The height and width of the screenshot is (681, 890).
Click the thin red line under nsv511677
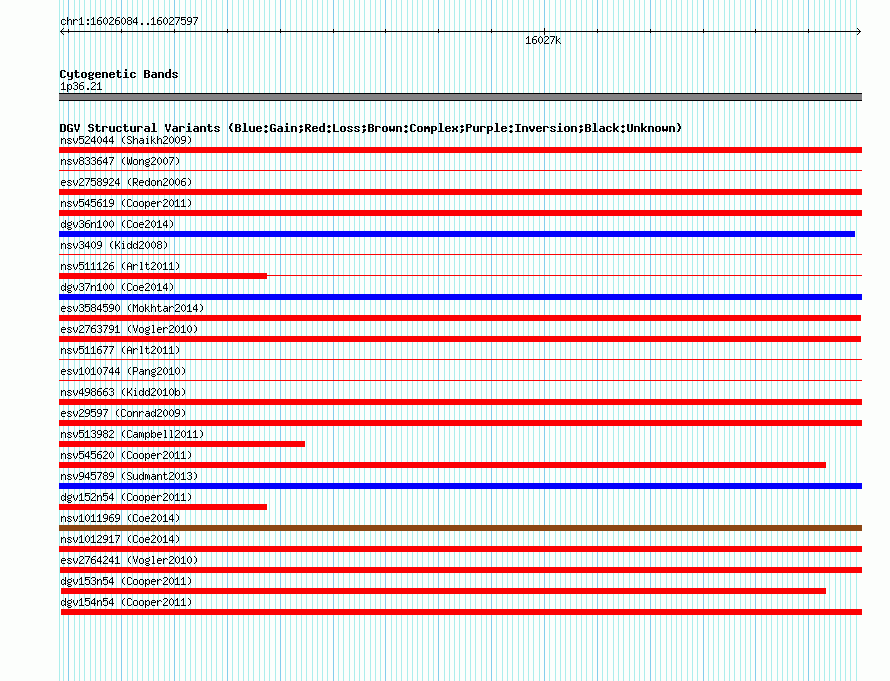pyautogui.click(x=460, y=359)
